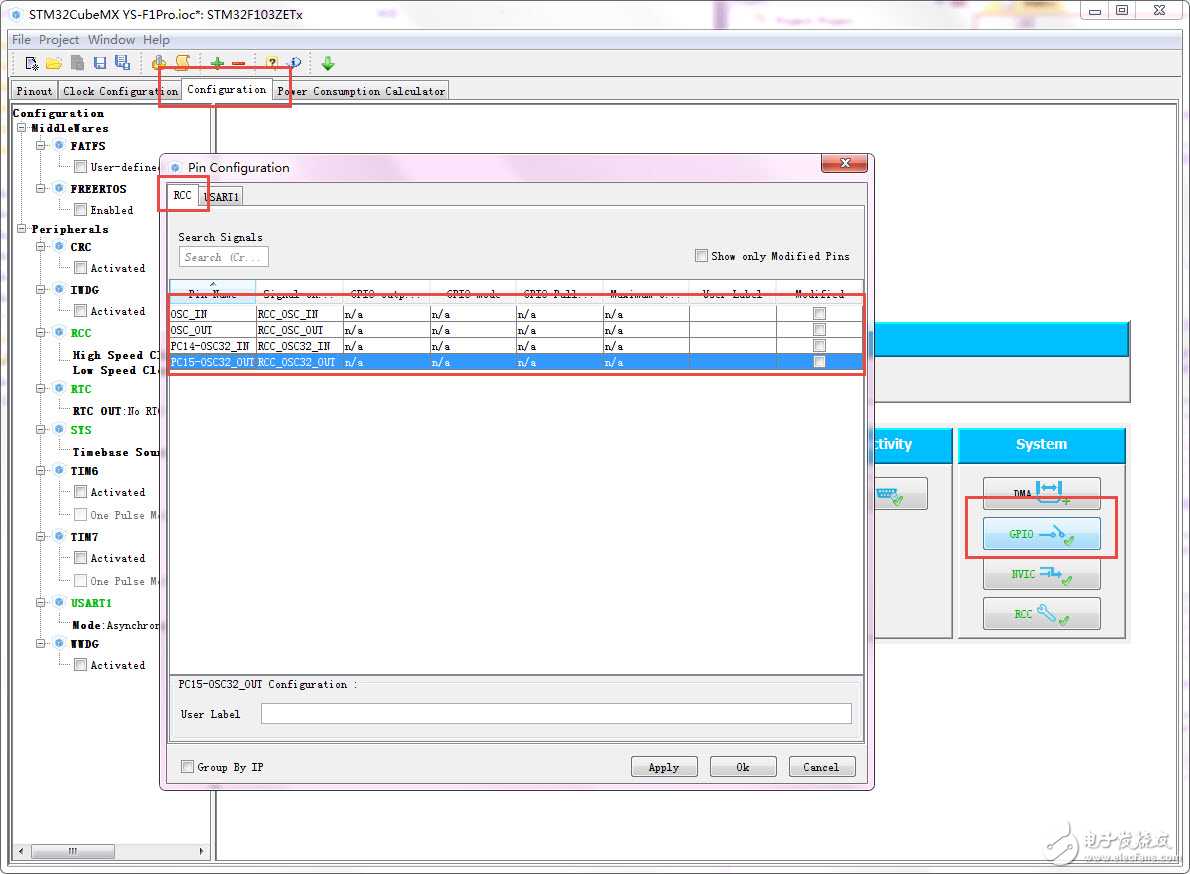1190x874 pixels.
Task: Switch to the USART1 tab in dialog
Action: (222, 196)
